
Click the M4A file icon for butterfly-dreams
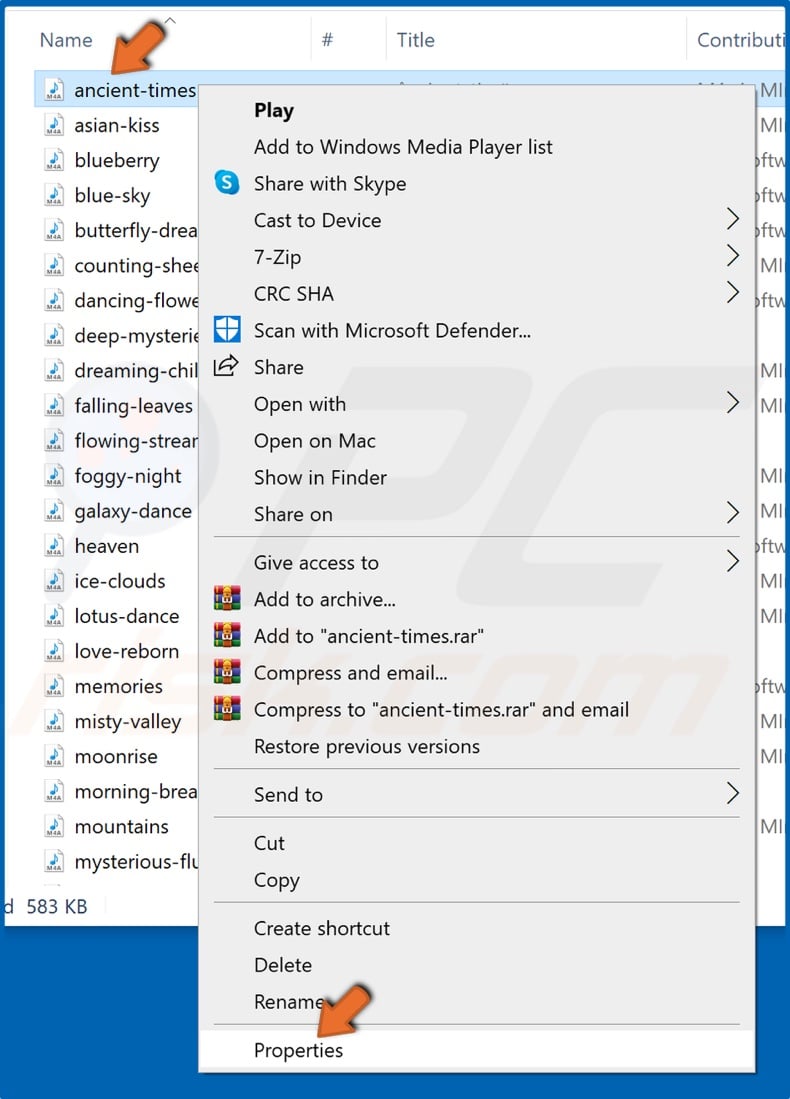coord(54,230)
